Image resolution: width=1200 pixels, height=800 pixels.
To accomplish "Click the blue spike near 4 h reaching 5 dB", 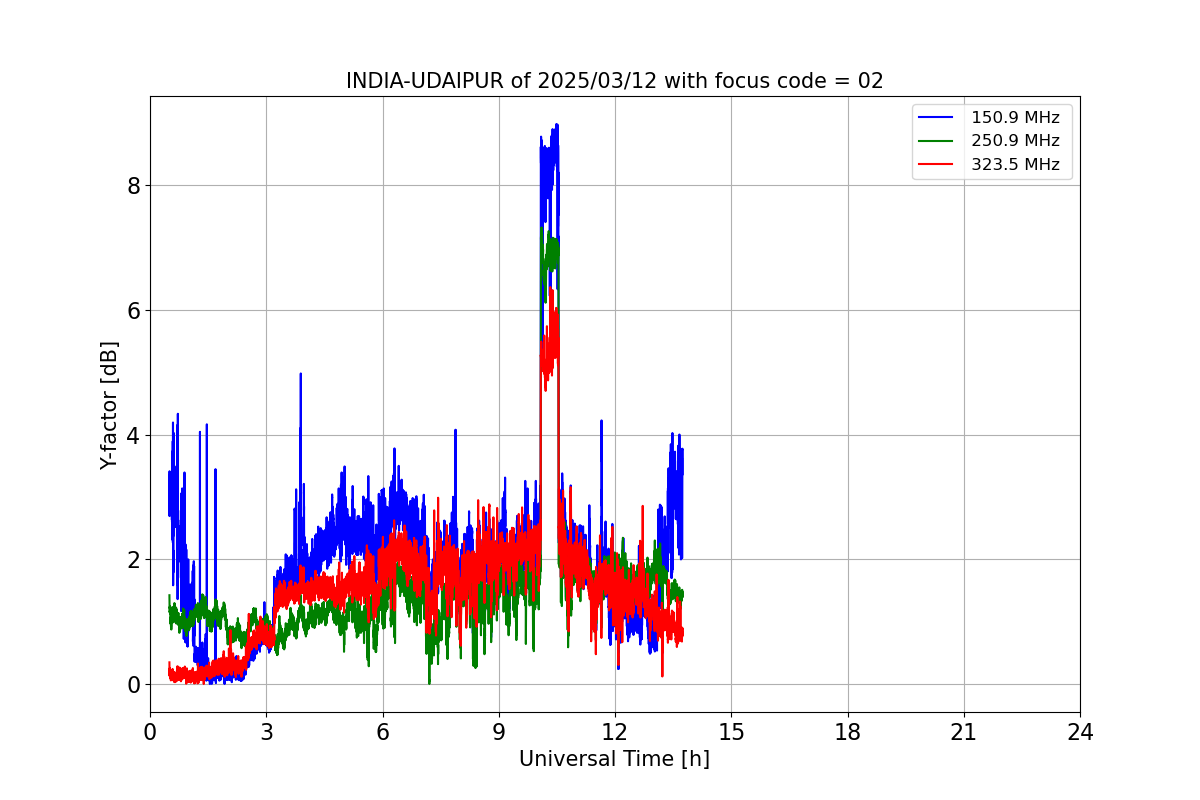I will click(x=300, y=375).
